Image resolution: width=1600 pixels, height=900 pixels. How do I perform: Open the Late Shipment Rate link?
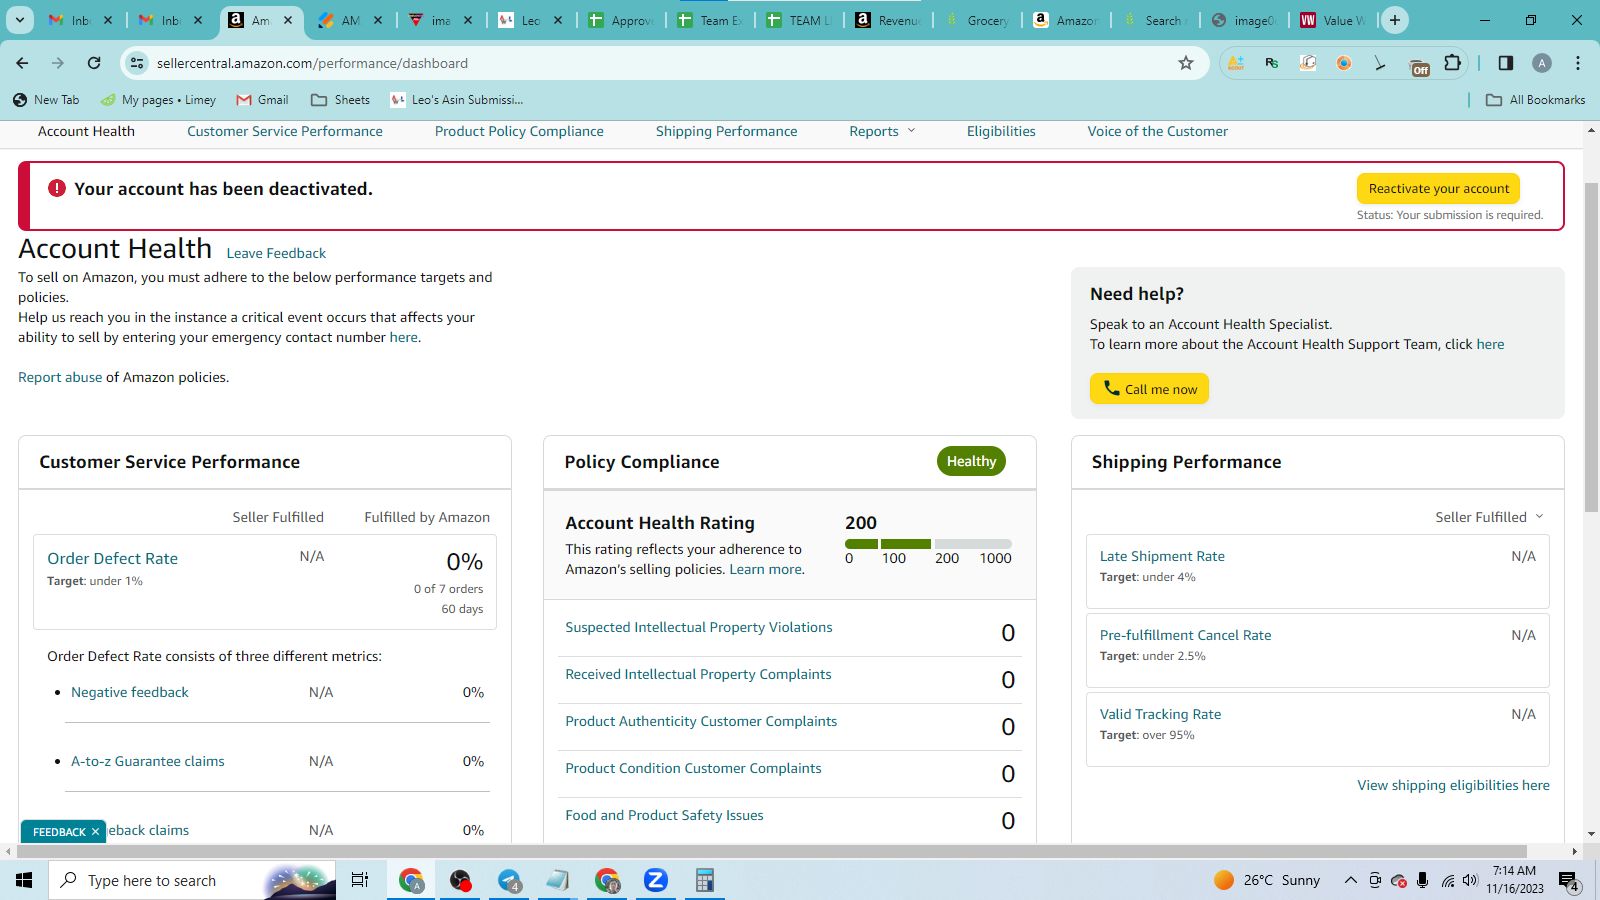1162,556
